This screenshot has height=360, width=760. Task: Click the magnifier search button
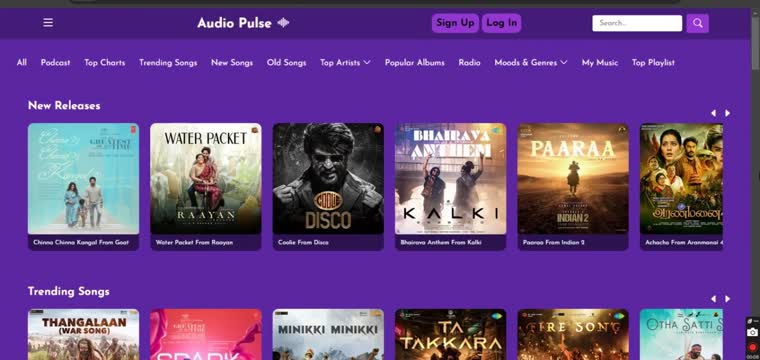tap(697, 23)
